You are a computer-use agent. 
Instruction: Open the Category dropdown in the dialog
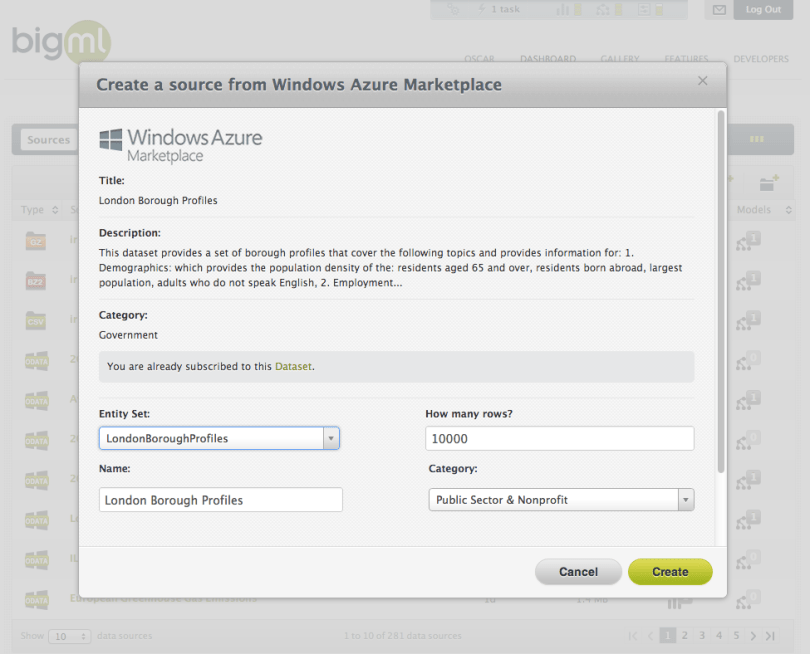[684, 500]
